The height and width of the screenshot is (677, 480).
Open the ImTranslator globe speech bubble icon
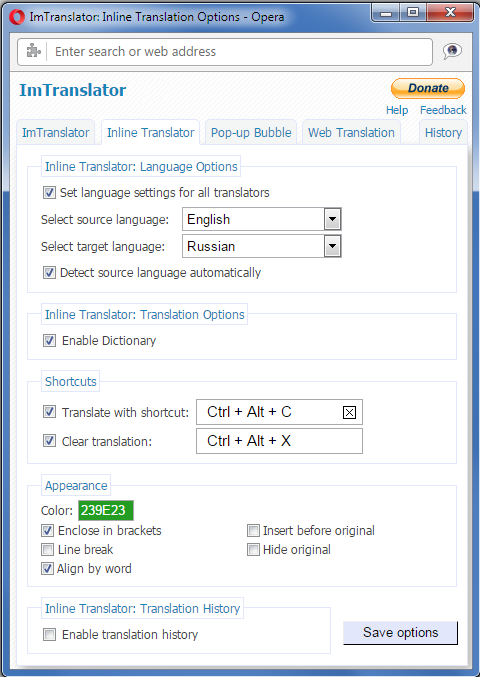click(x=452, y=51)
